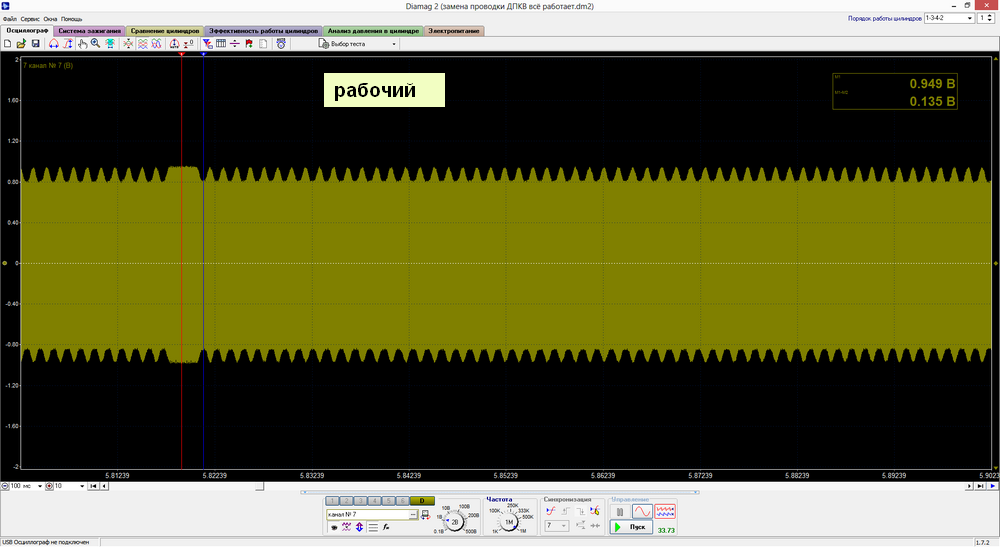This screenshot has width=1000, height=547.
Task: Click the red flag marker icon
Action: (249, 44)
